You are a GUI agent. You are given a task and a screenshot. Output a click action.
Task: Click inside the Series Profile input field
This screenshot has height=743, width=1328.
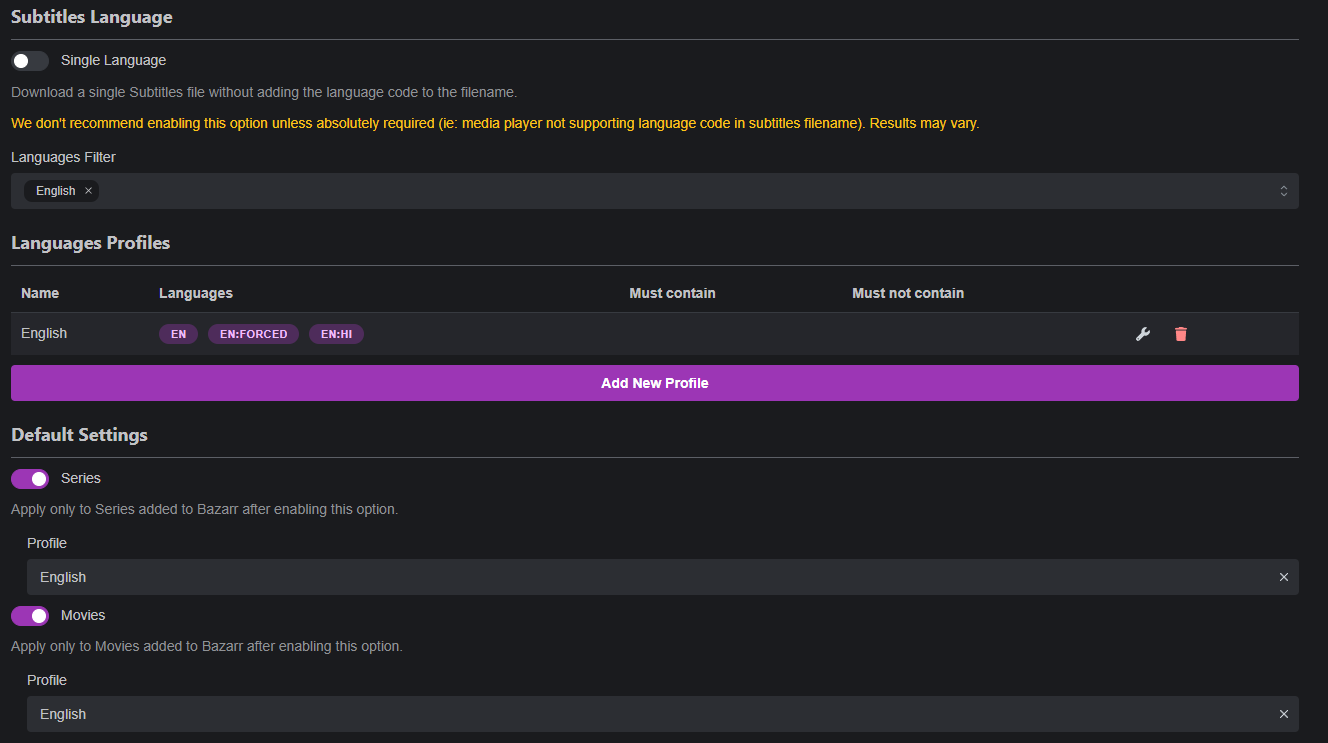pos(400,577)
